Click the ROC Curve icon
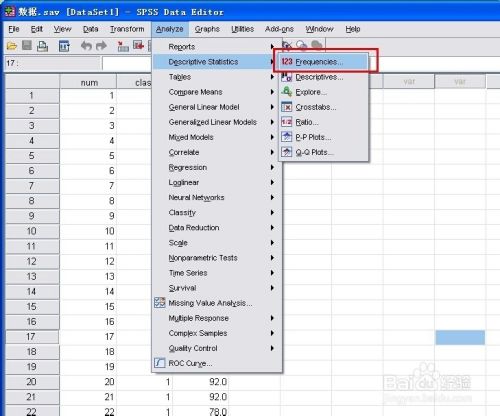Viewport: 500px width, 416px height. 160,363
